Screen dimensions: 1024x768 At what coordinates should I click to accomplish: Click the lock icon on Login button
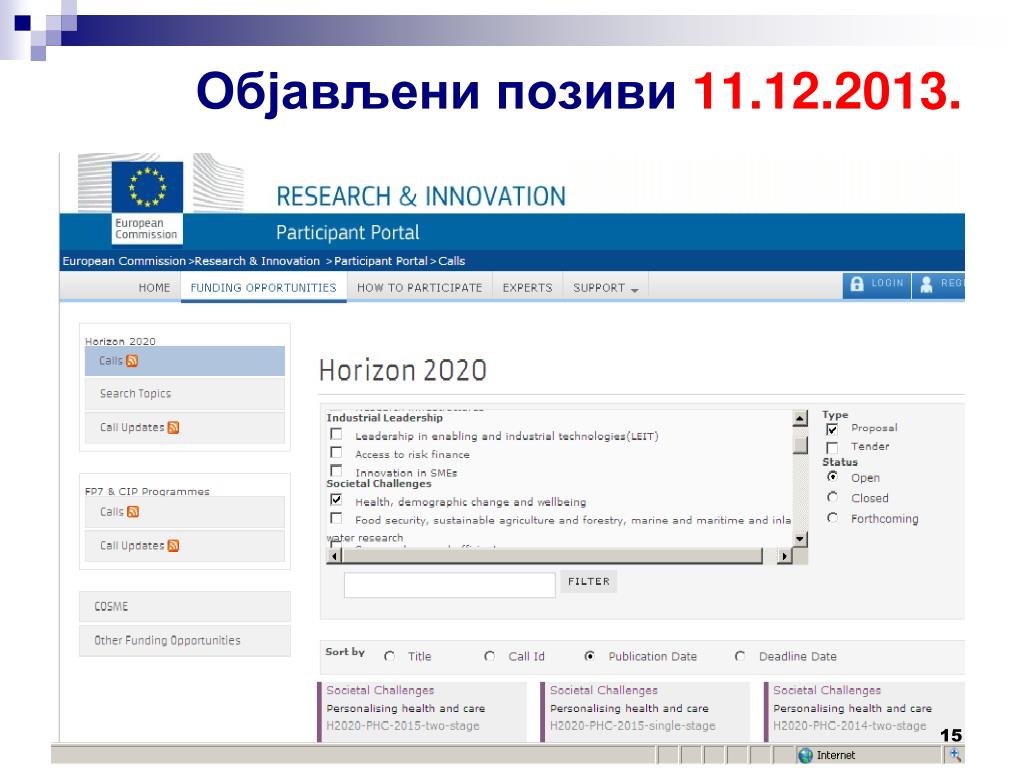pos(857,284)
